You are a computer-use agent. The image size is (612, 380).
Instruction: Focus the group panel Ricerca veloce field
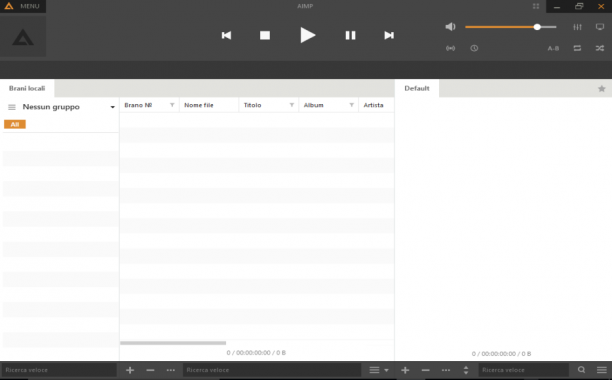pos(59,370)
